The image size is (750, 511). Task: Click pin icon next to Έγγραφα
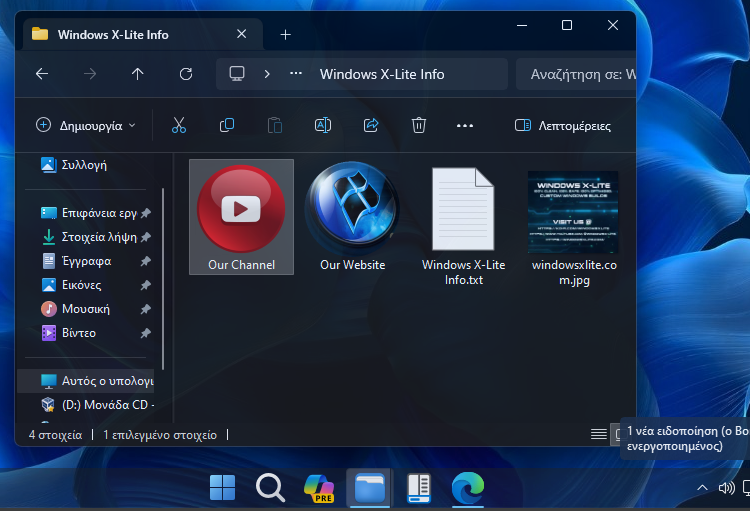pos(146,261)
